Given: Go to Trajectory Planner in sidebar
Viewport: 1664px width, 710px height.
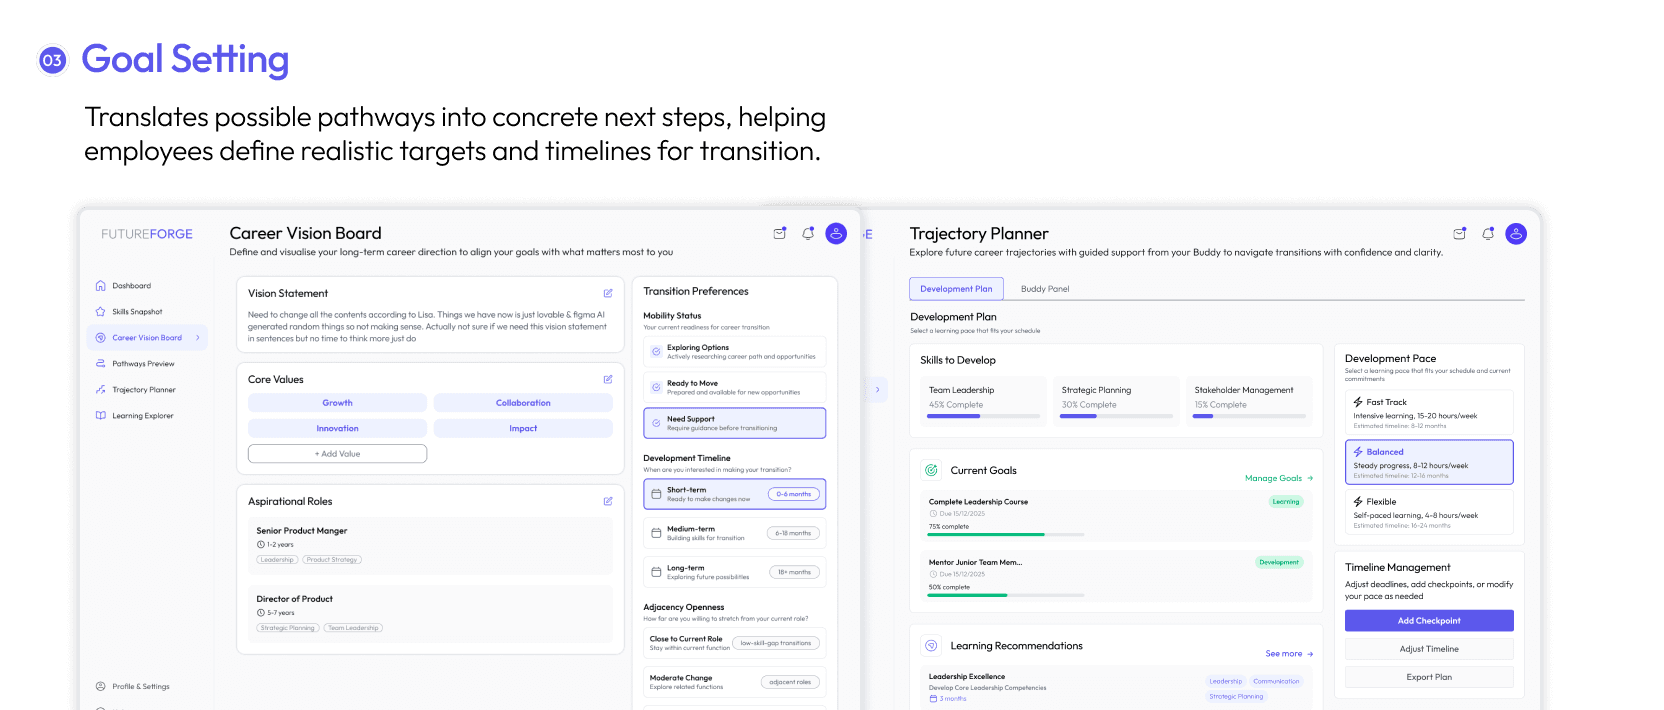Looking at the screenshot, I should 144,390.
